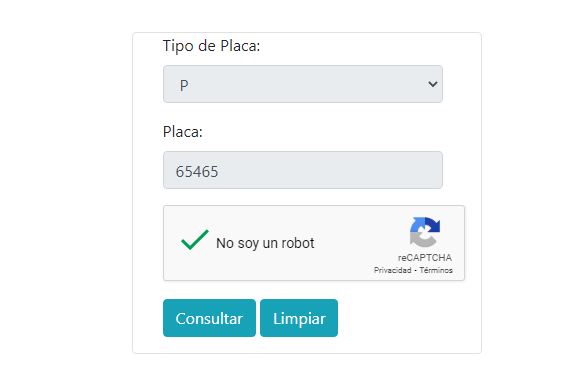Click the 65465 text in Placa field
The width and height of the screenshot is (587, 367).
(x=197, y=172)
